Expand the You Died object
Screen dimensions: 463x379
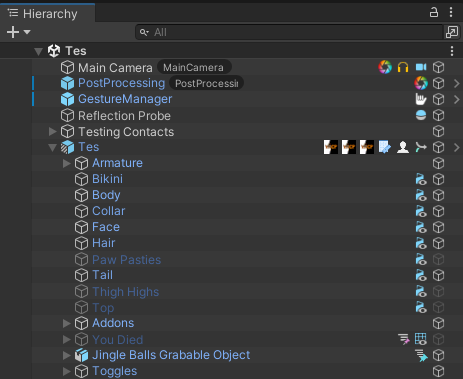(x=67, y=339)
